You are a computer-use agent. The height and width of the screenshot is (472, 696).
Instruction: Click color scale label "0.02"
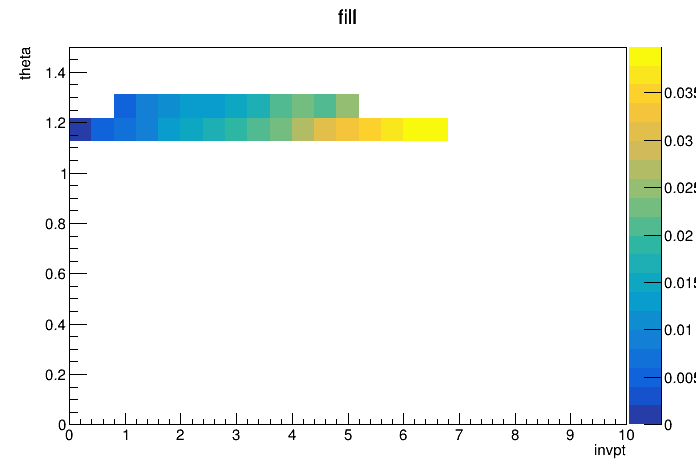tap(679, 235)
